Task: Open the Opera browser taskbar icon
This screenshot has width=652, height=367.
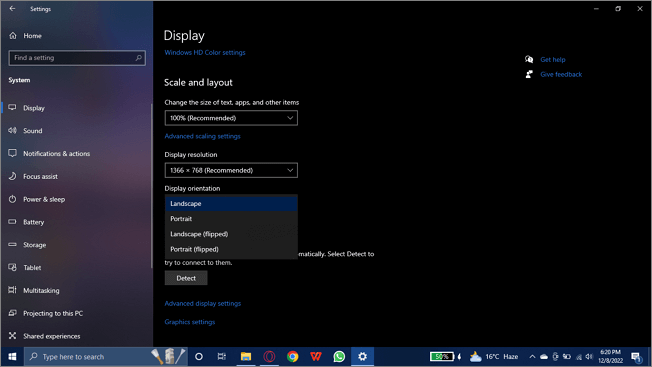Action: tap(269, 357)
